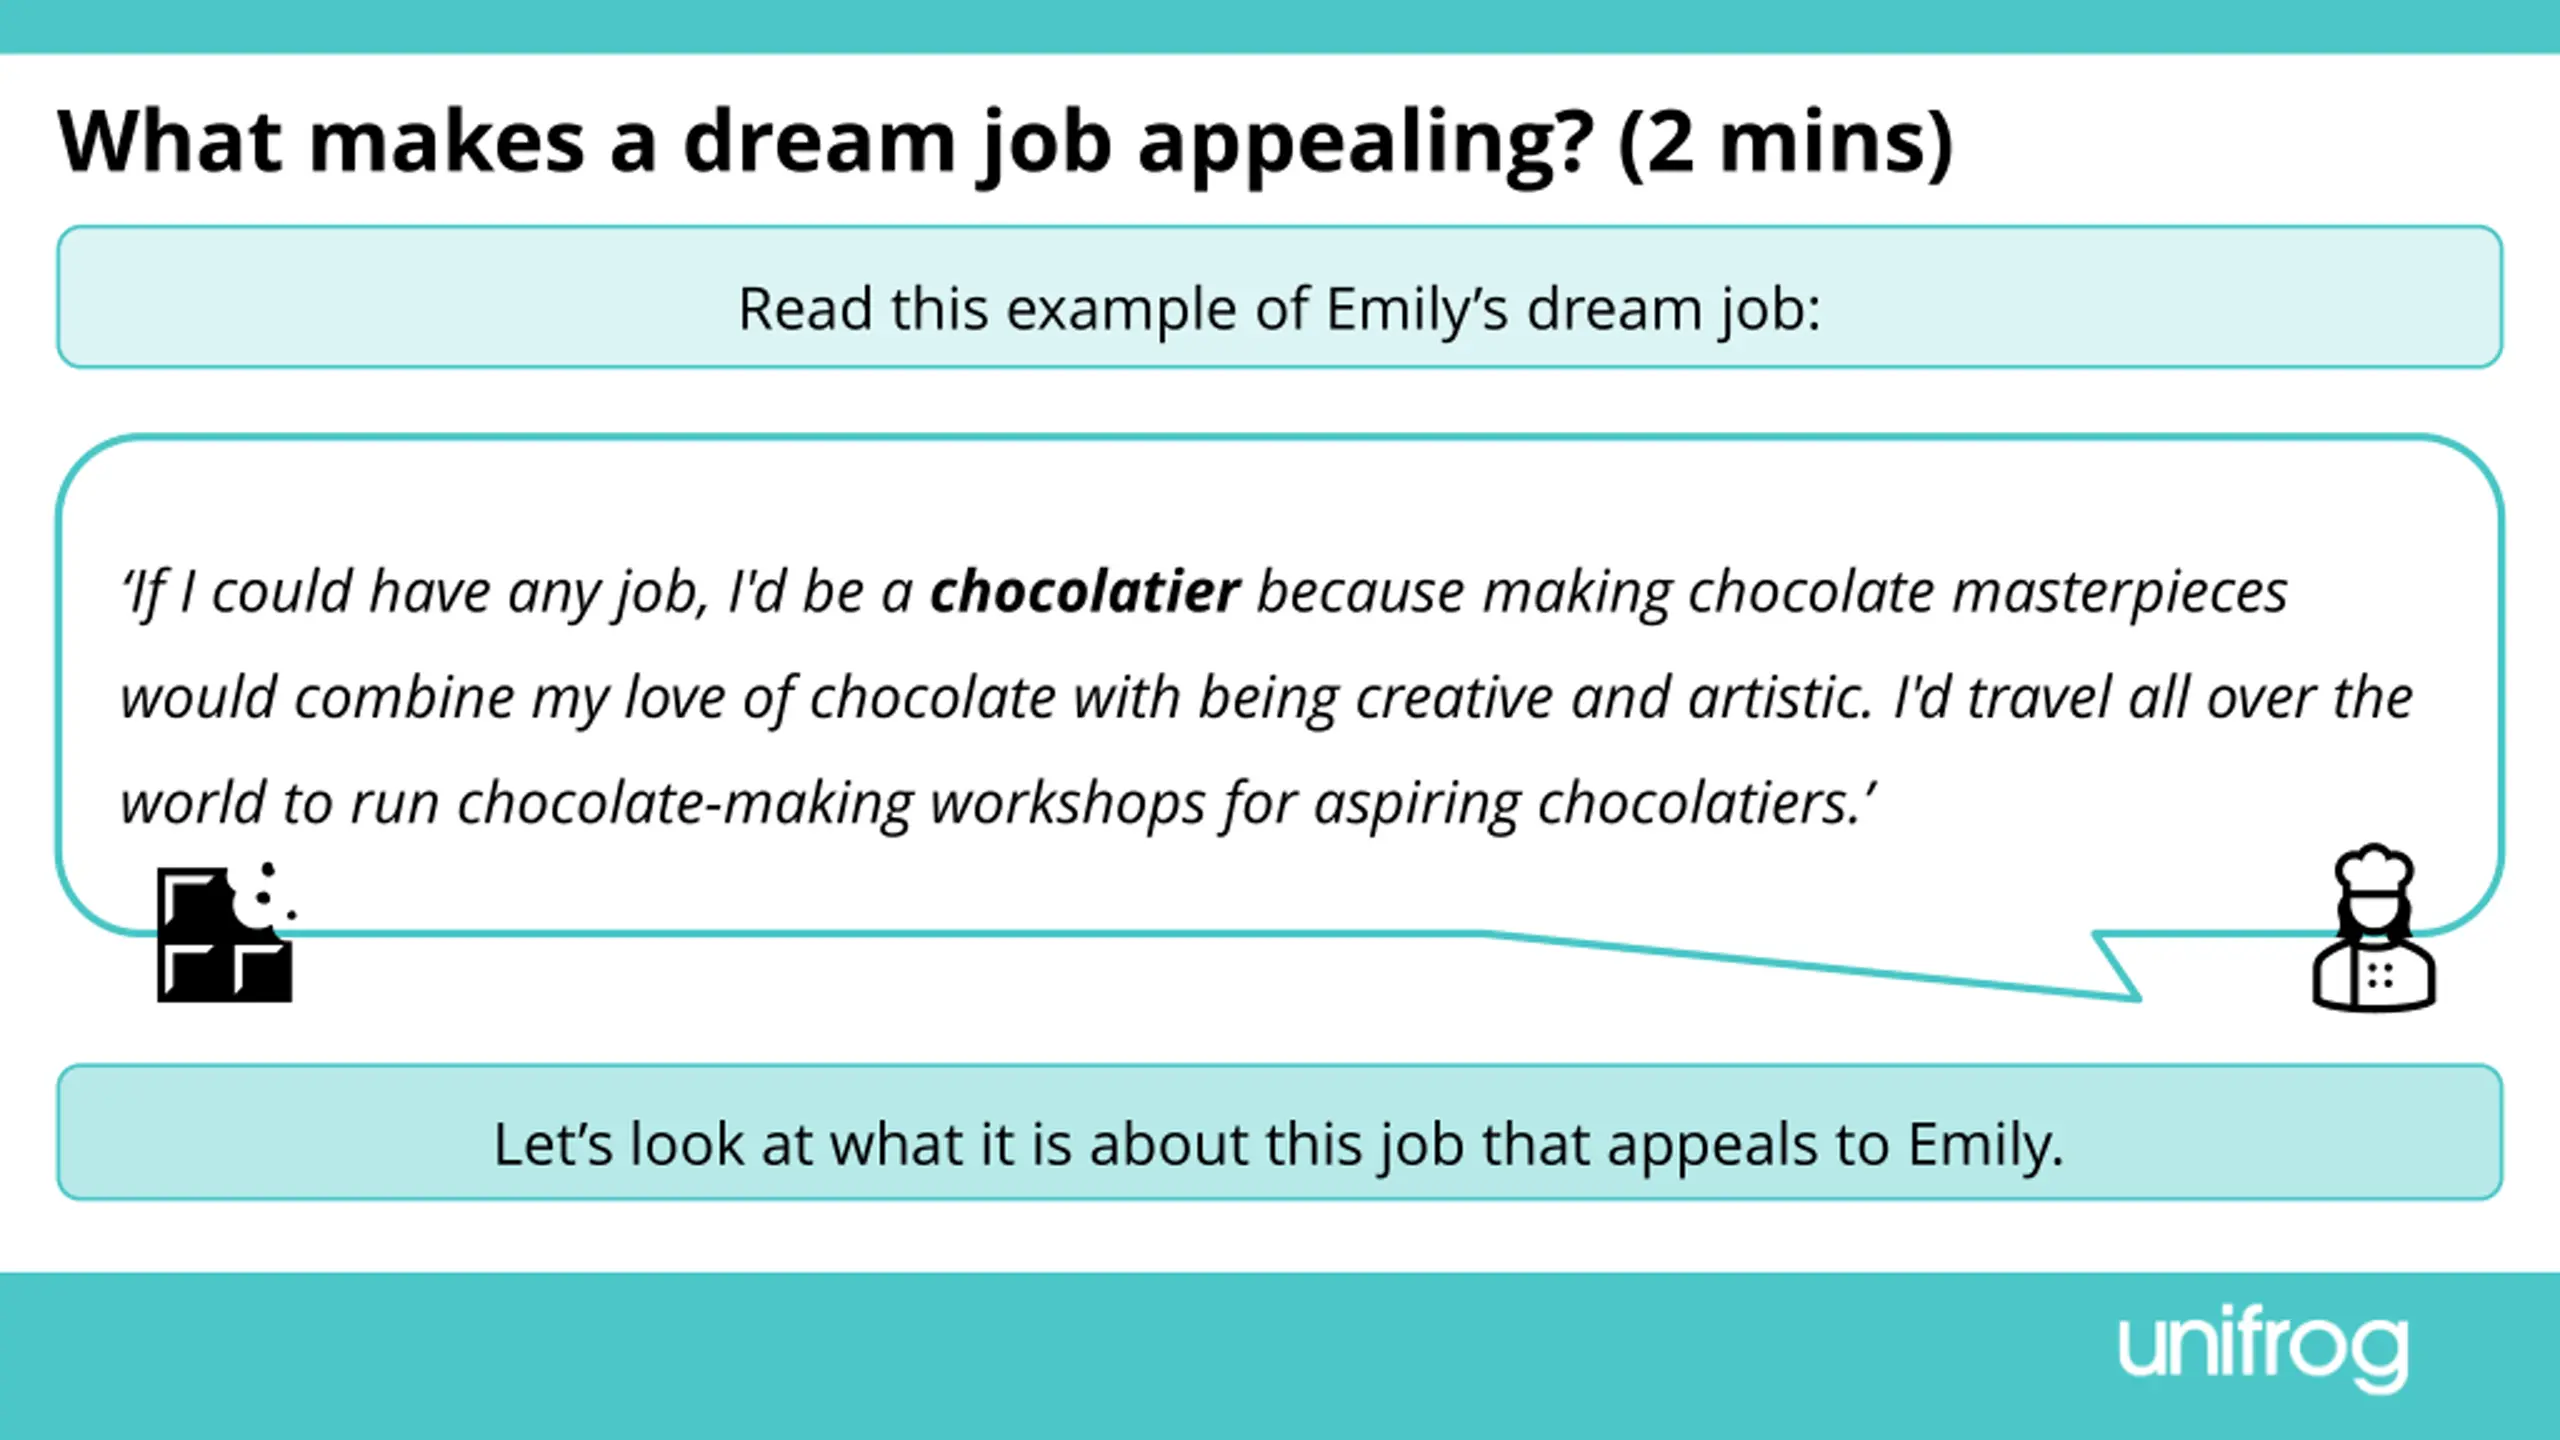Click the bold word 'chocolatier'
The height and width of the screenshot is (1440, 2560).
1084,592
